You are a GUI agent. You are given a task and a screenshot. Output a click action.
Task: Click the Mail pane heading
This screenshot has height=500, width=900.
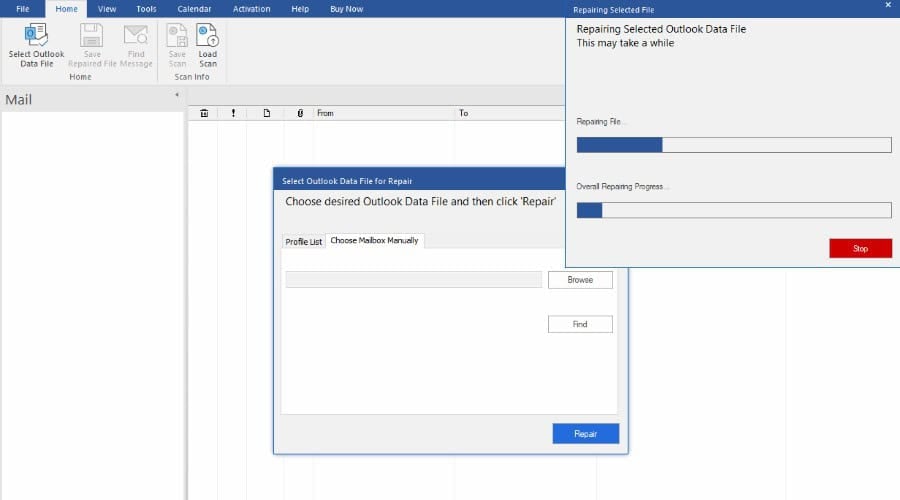tap(18, 100)
